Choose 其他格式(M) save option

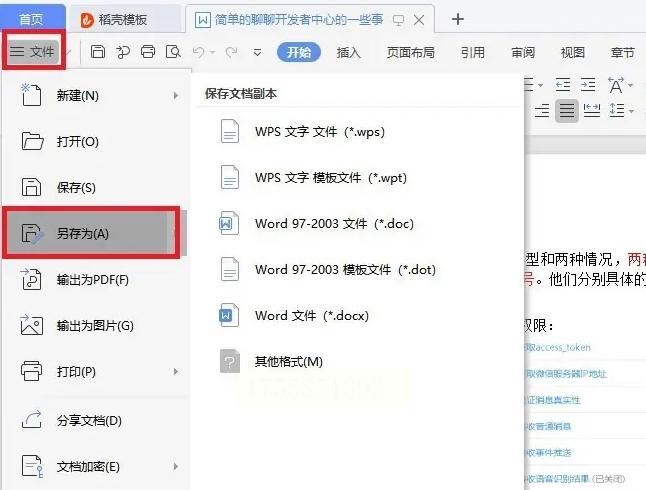point(358,361)
